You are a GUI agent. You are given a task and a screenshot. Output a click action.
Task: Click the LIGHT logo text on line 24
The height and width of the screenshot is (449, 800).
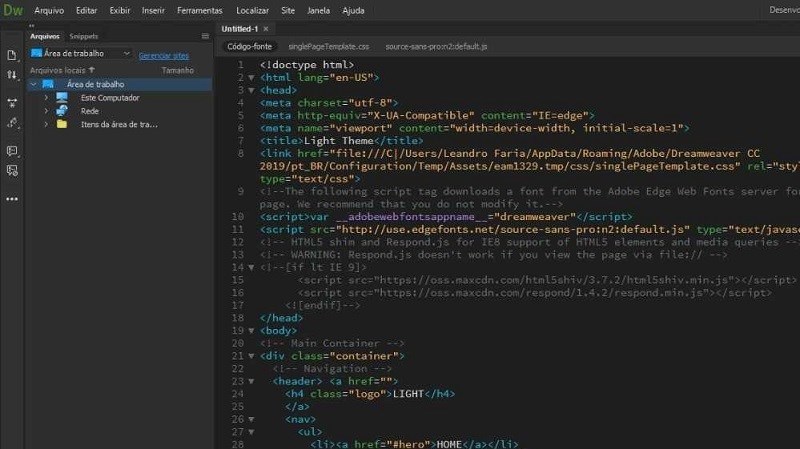(408, 394)
